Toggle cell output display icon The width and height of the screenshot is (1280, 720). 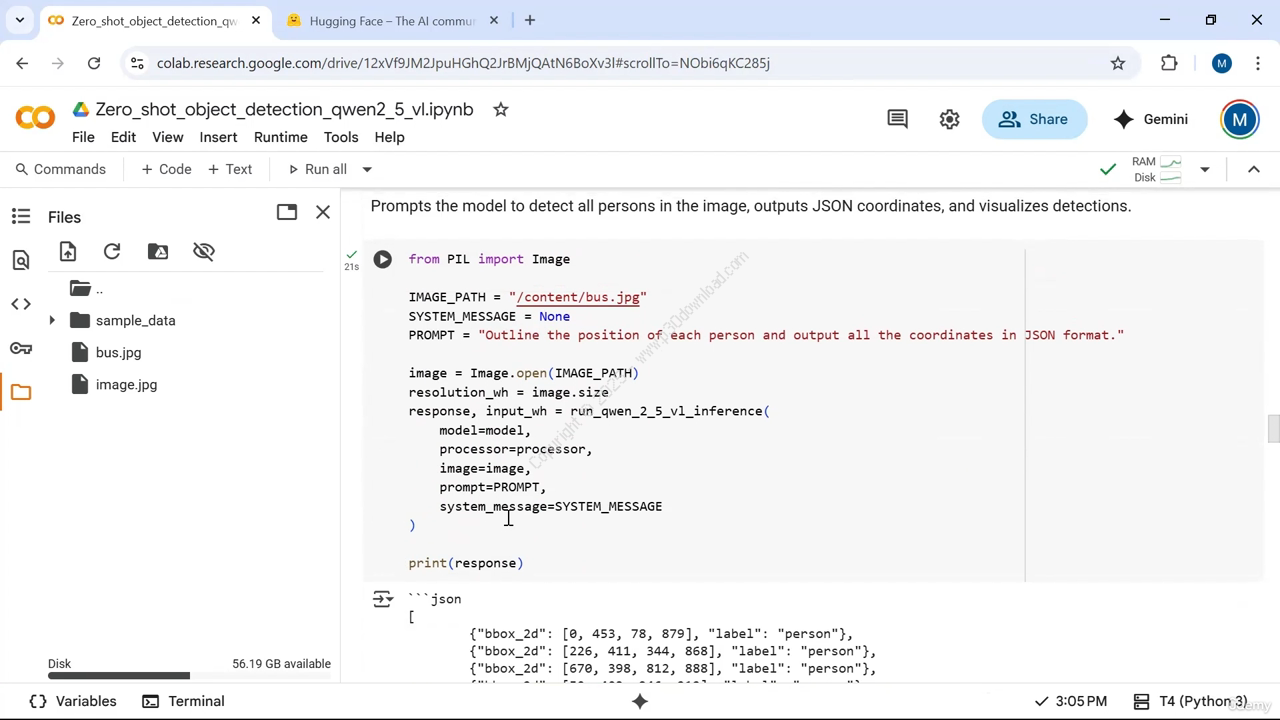(383, 600)
